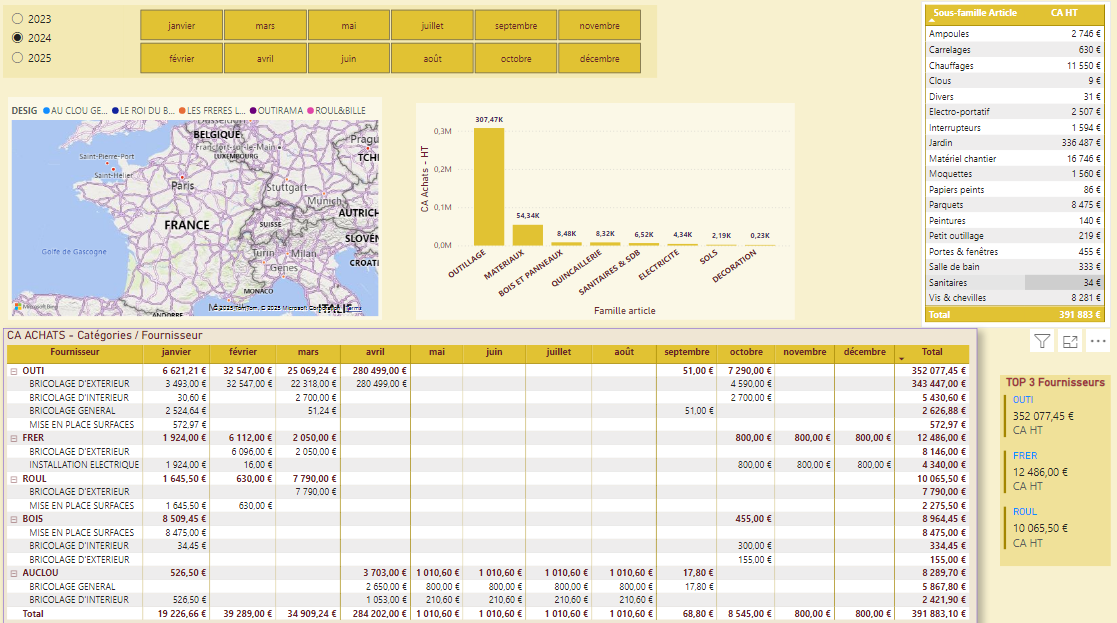Image resolution: width=1117 pixels, height=623 pixels.
Task: Open the More options ellipsis menu
Action: [1098, 342]
